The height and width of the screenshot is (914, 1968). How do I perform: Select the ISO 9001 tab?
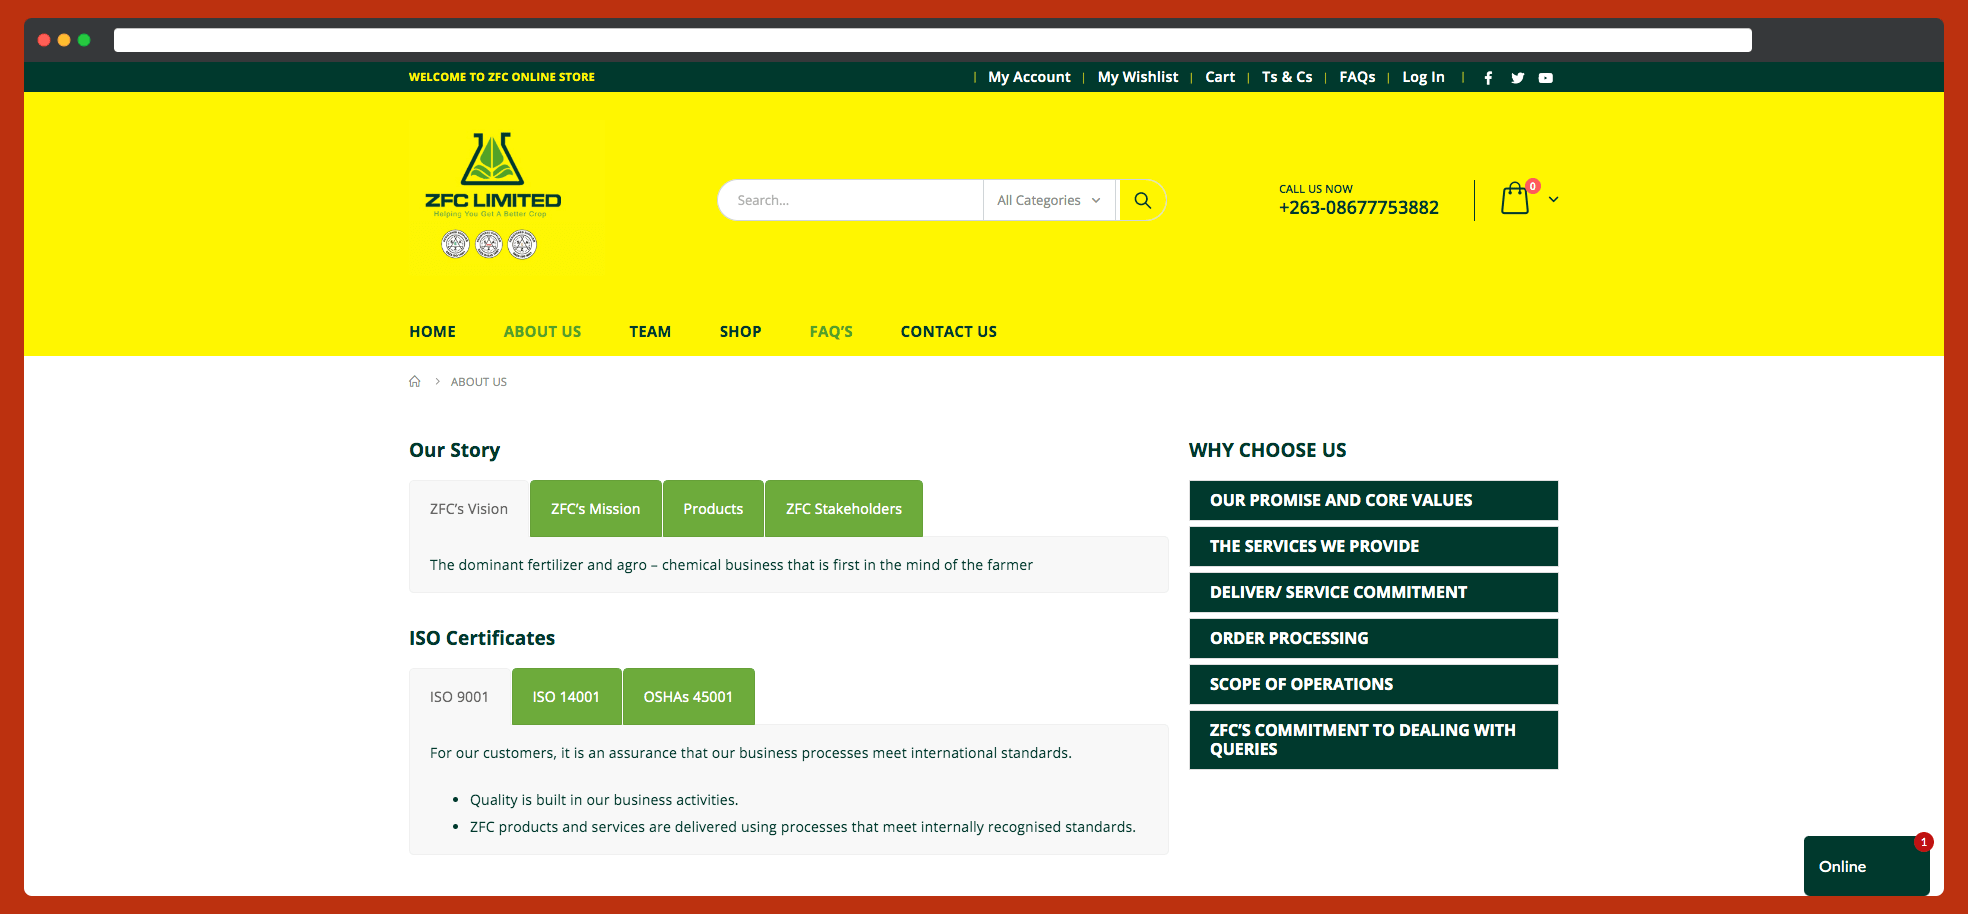click(459, 697)
